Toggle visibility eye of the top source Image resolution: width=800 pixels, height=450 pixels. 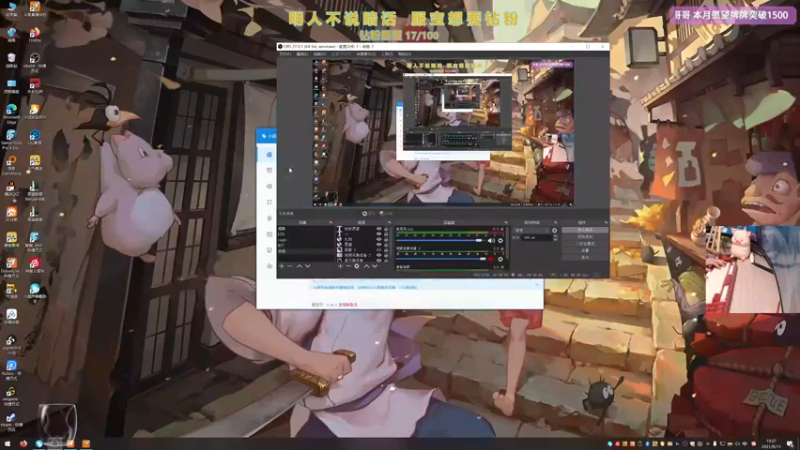point(379,229)
